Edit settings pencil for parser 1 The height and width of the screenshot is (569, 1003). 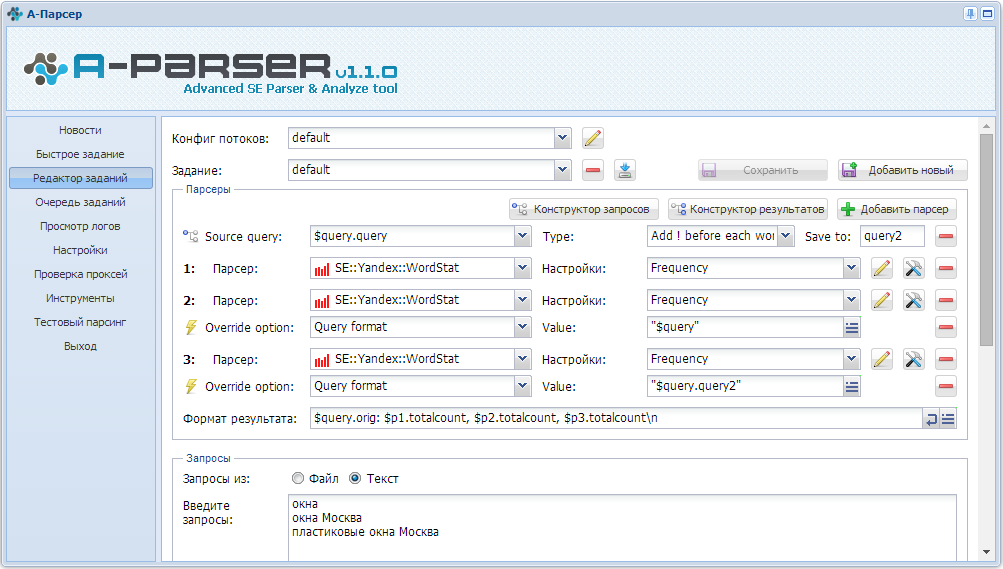click(881, 269)
